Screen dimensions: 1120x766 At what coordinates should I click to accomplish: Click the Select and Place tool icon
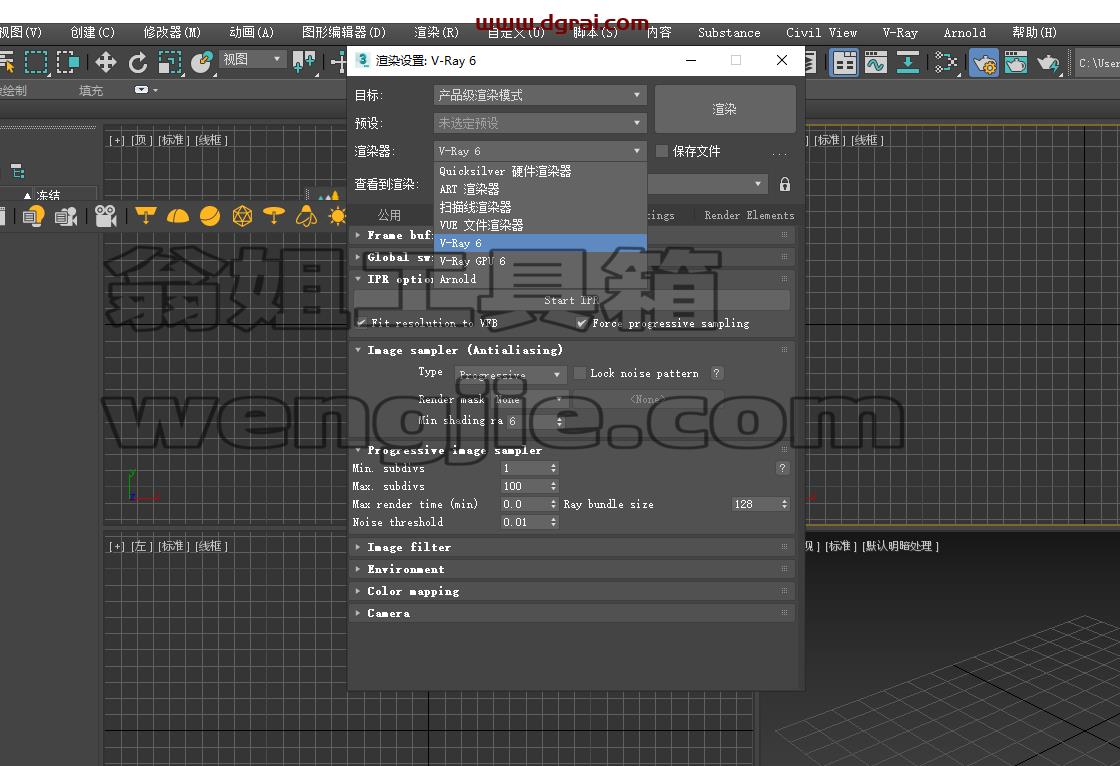pos(202,63)
